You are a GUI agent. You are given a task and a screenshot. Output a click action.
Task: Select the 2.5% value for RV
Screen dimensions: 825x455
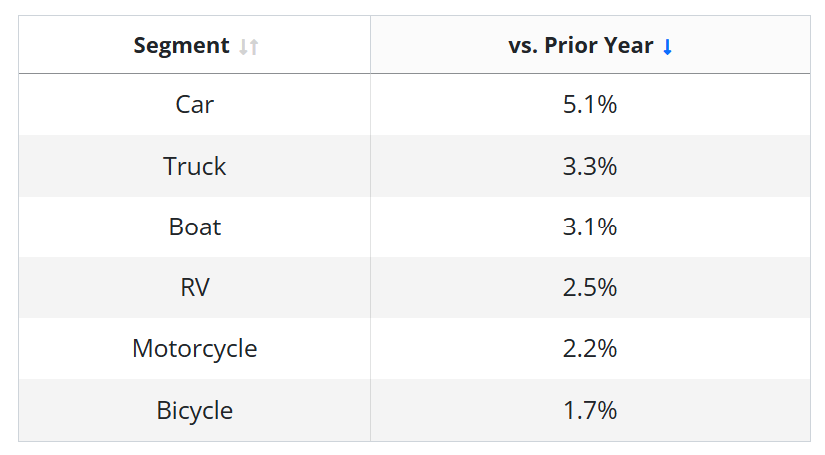pos(590,288)
